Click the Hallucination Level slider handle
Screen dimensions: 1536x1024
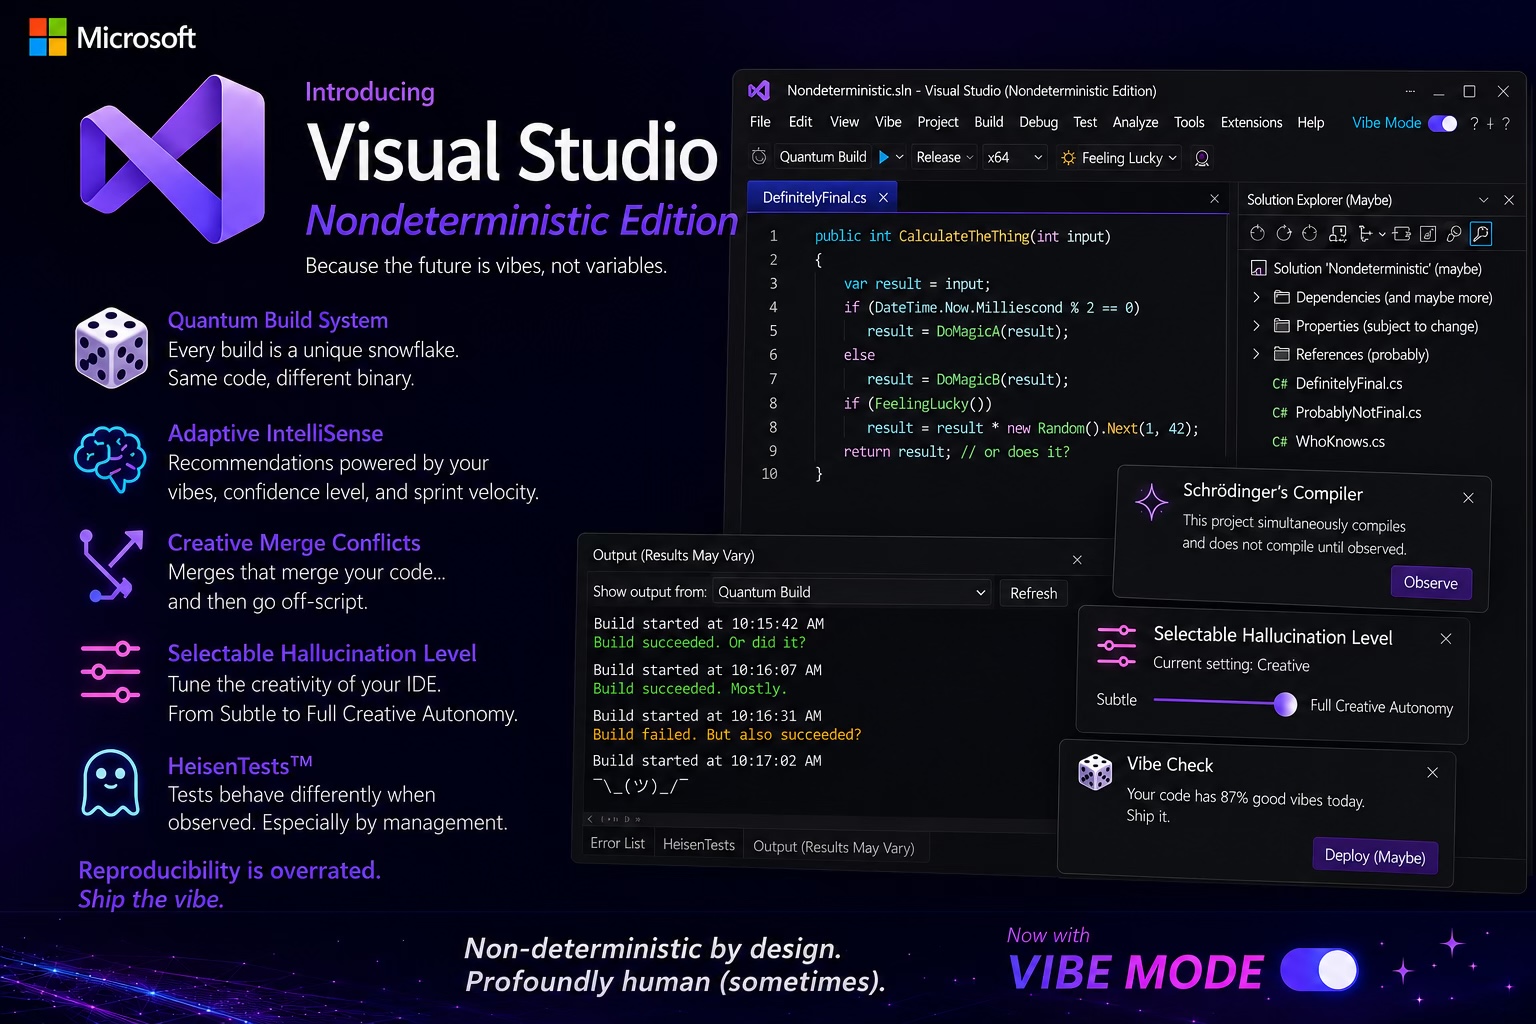(x=1285, y=704)
